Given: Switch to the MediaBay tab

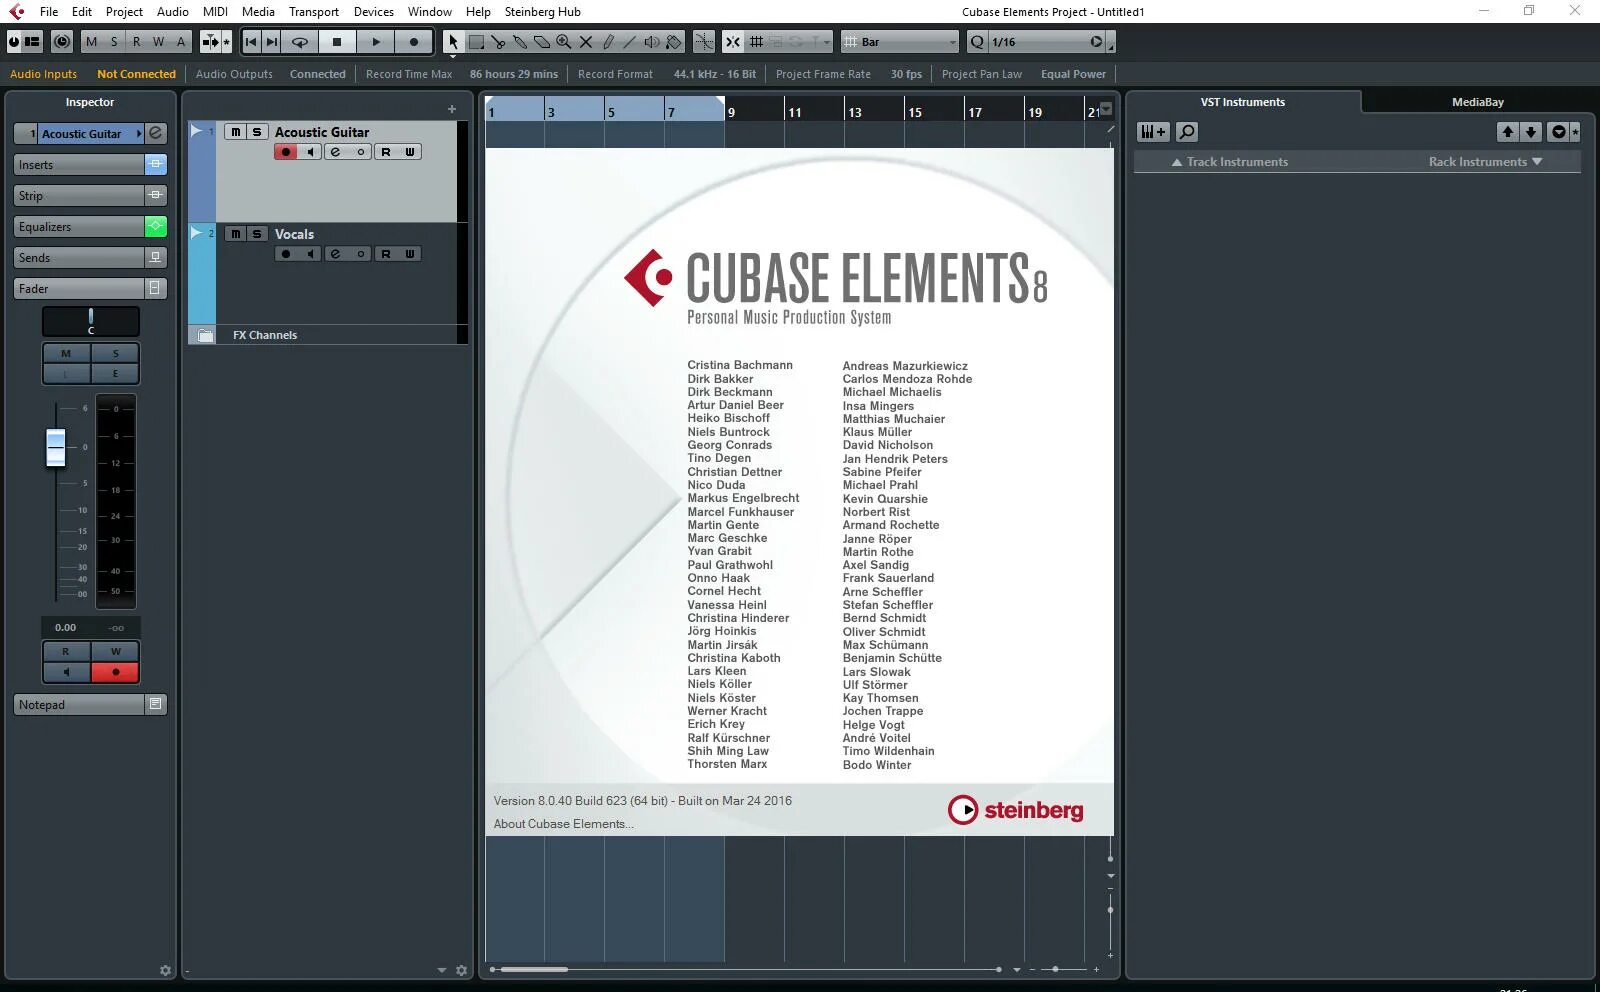Looking at the screenshot, I should [1477, 102].
